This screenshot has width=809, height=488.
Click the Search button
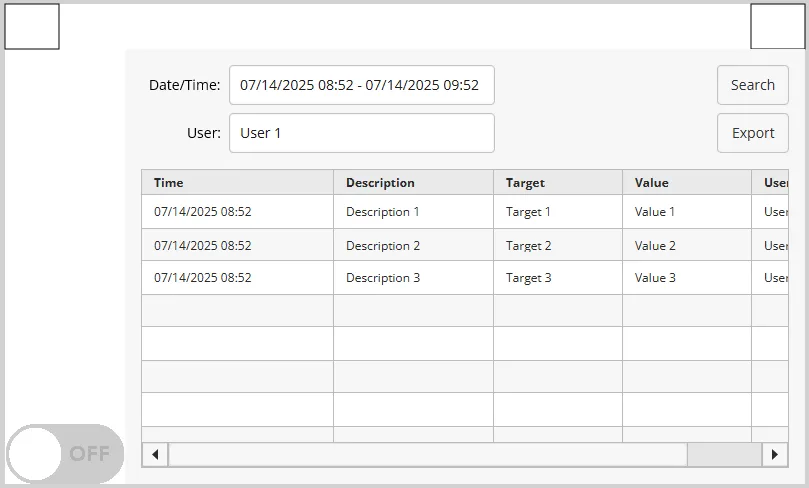click(x=752, y=85)
